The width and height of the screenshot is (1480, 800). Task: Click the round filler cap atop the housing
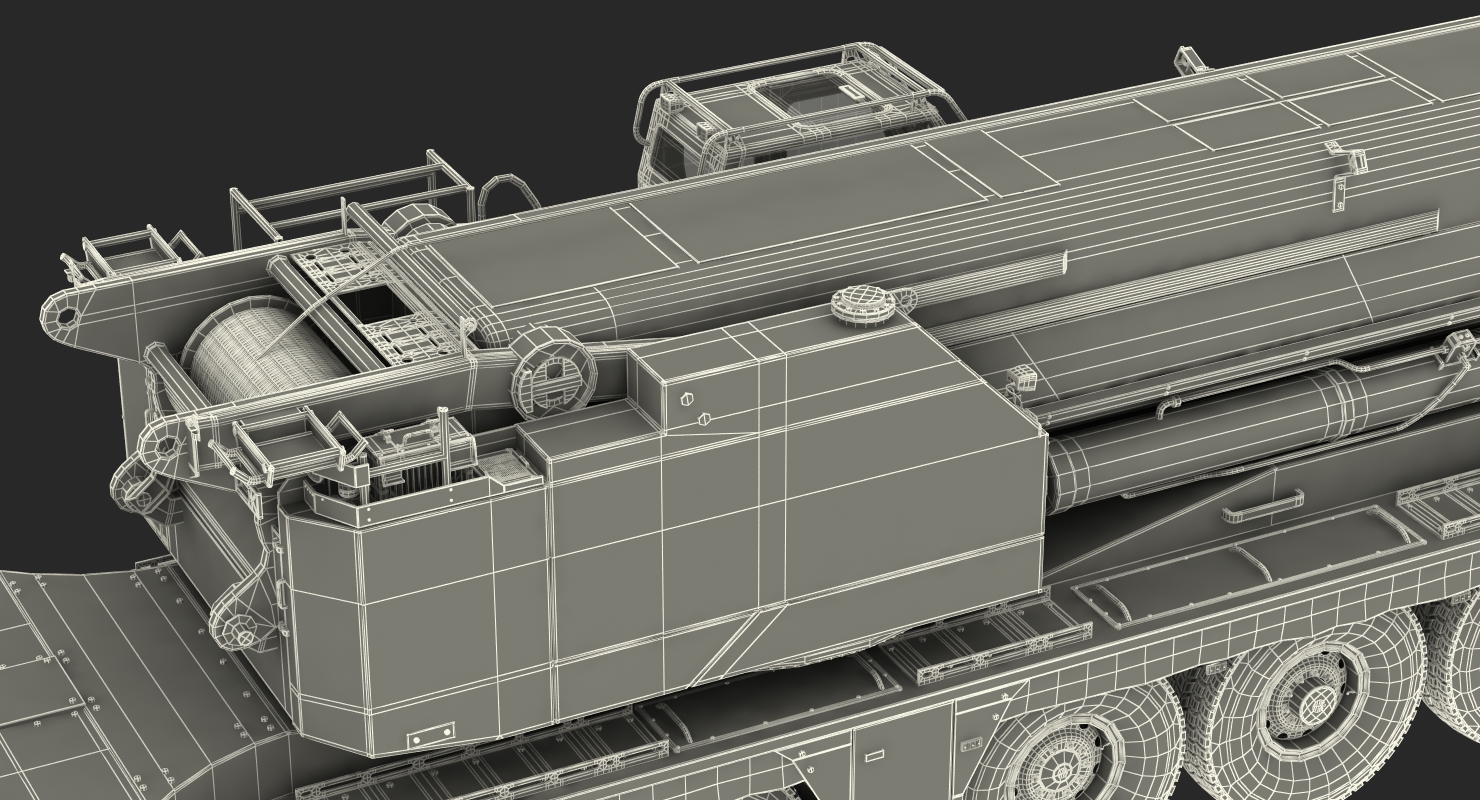[x=862, y=304]
